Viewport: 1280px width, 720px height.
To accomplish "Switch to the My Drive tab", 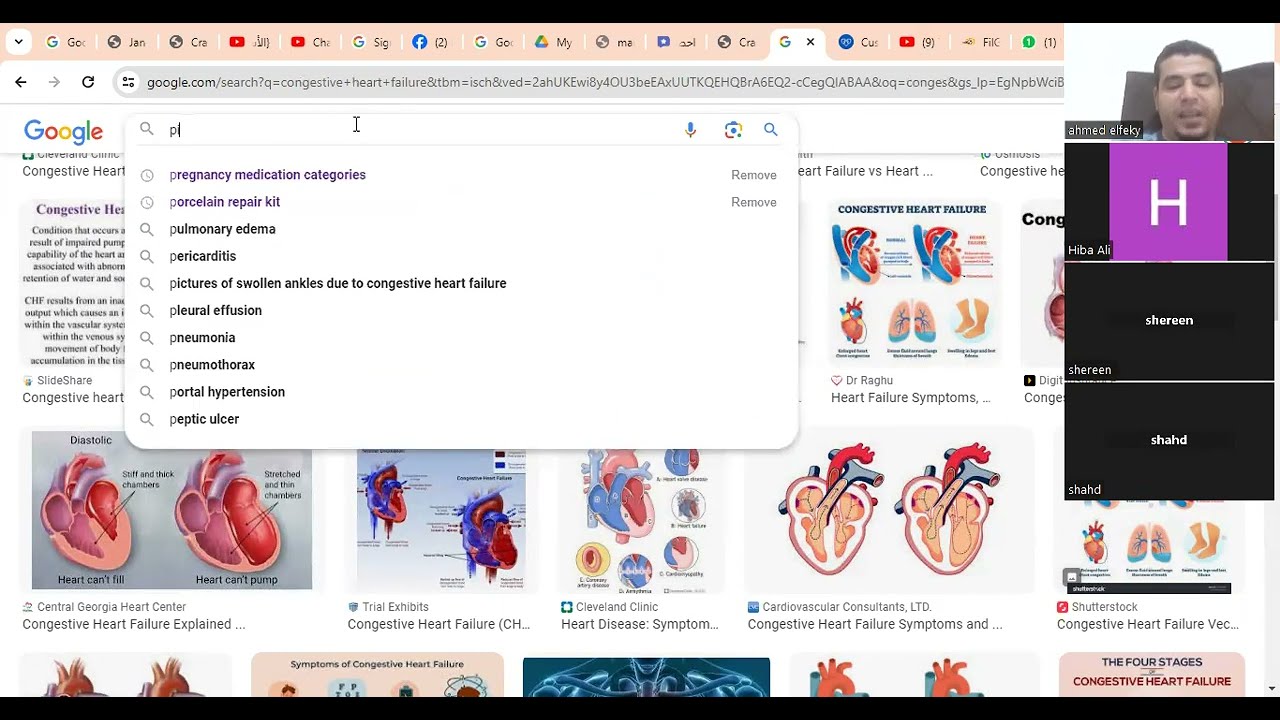I will point(554,42).
